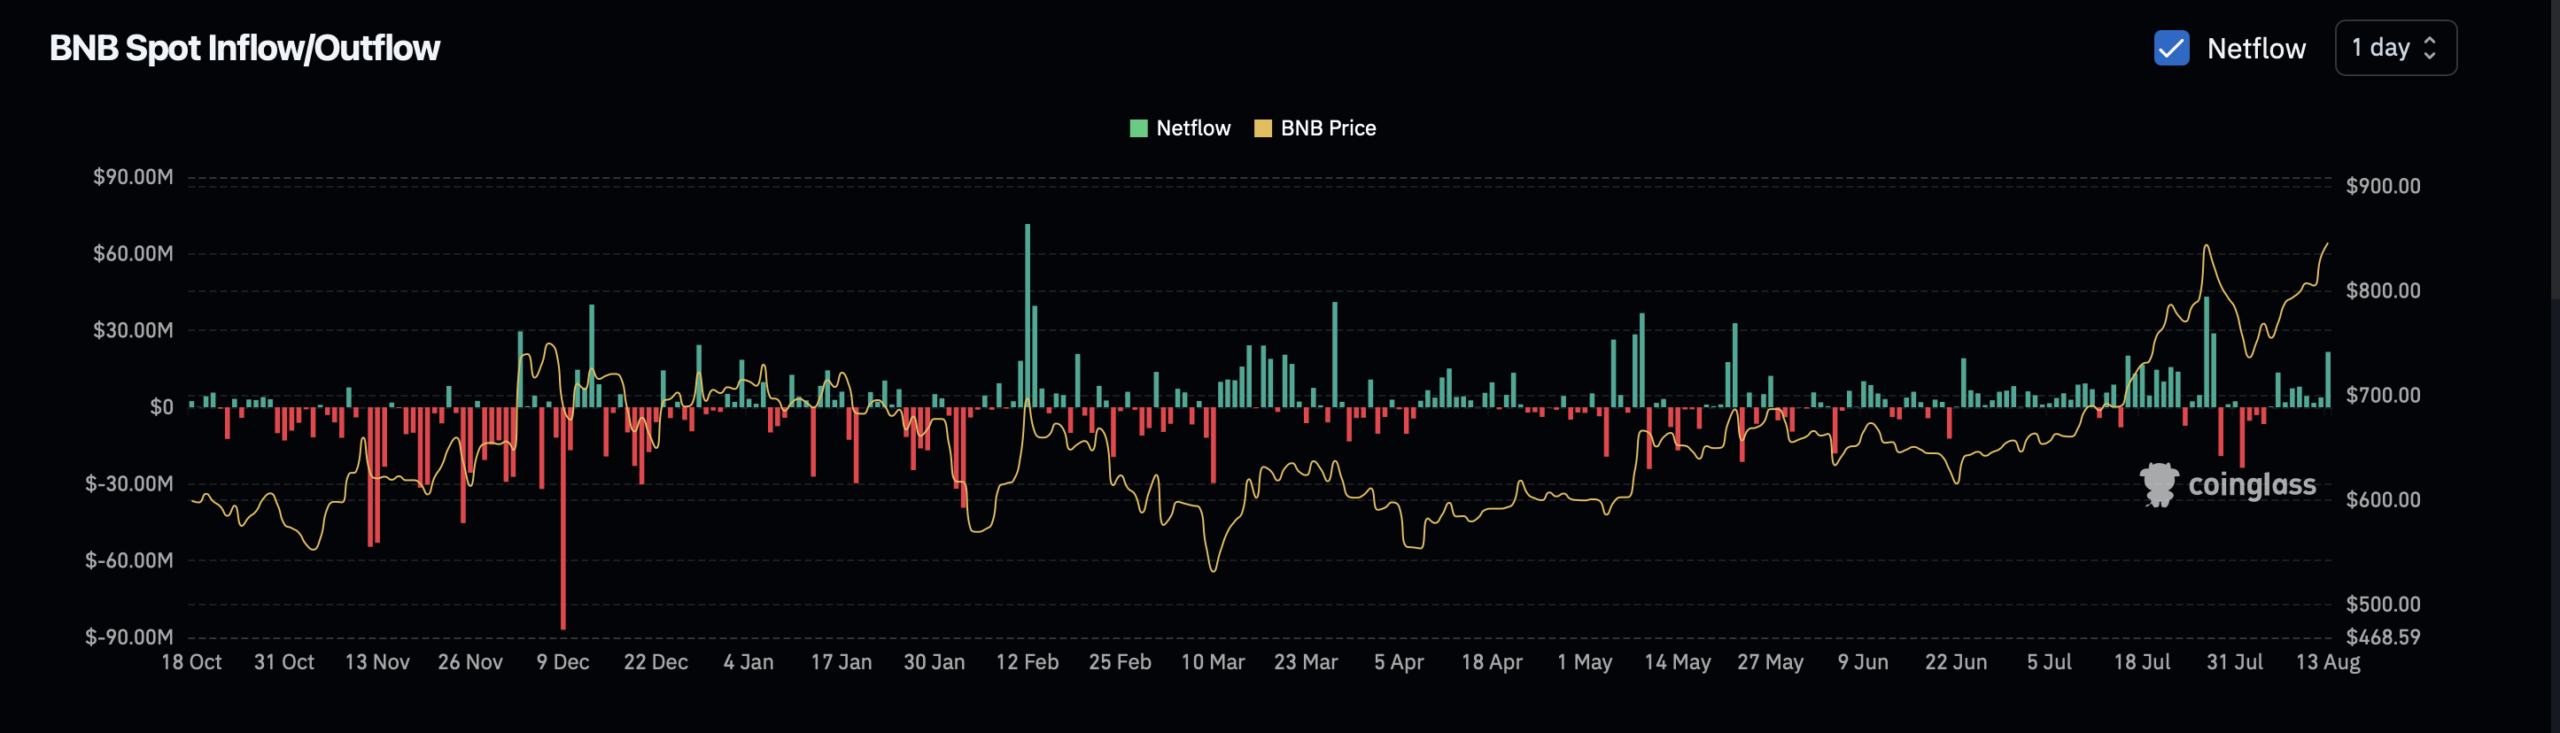The height and width of the screenshot is (733, 2560).
Task: Click the 9 Dec date label
Action: point(563,662)
